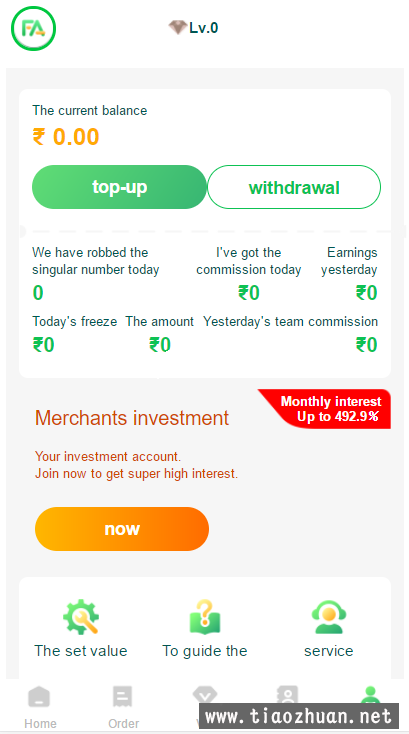
Task: Tap Earnings yesterday amount
Action: coord(366,293)
